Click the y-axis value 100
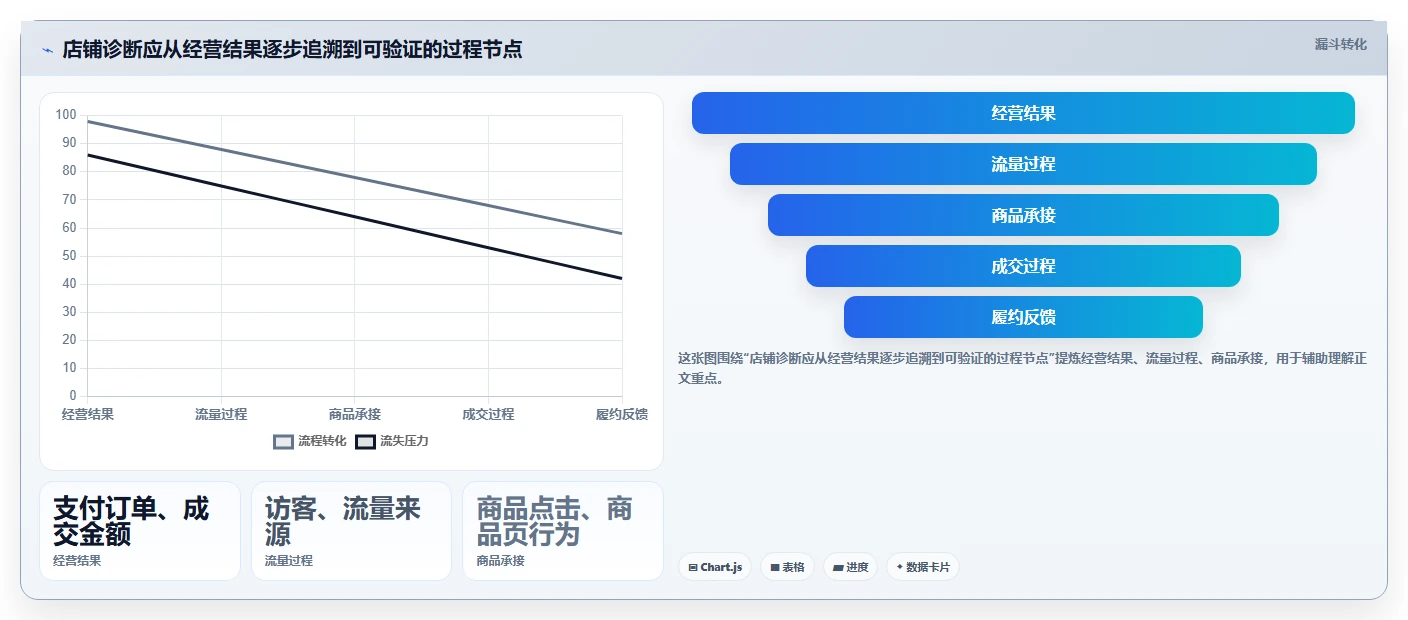Image resolution: width=1408 pixels, height=620 pixels. 66,115
